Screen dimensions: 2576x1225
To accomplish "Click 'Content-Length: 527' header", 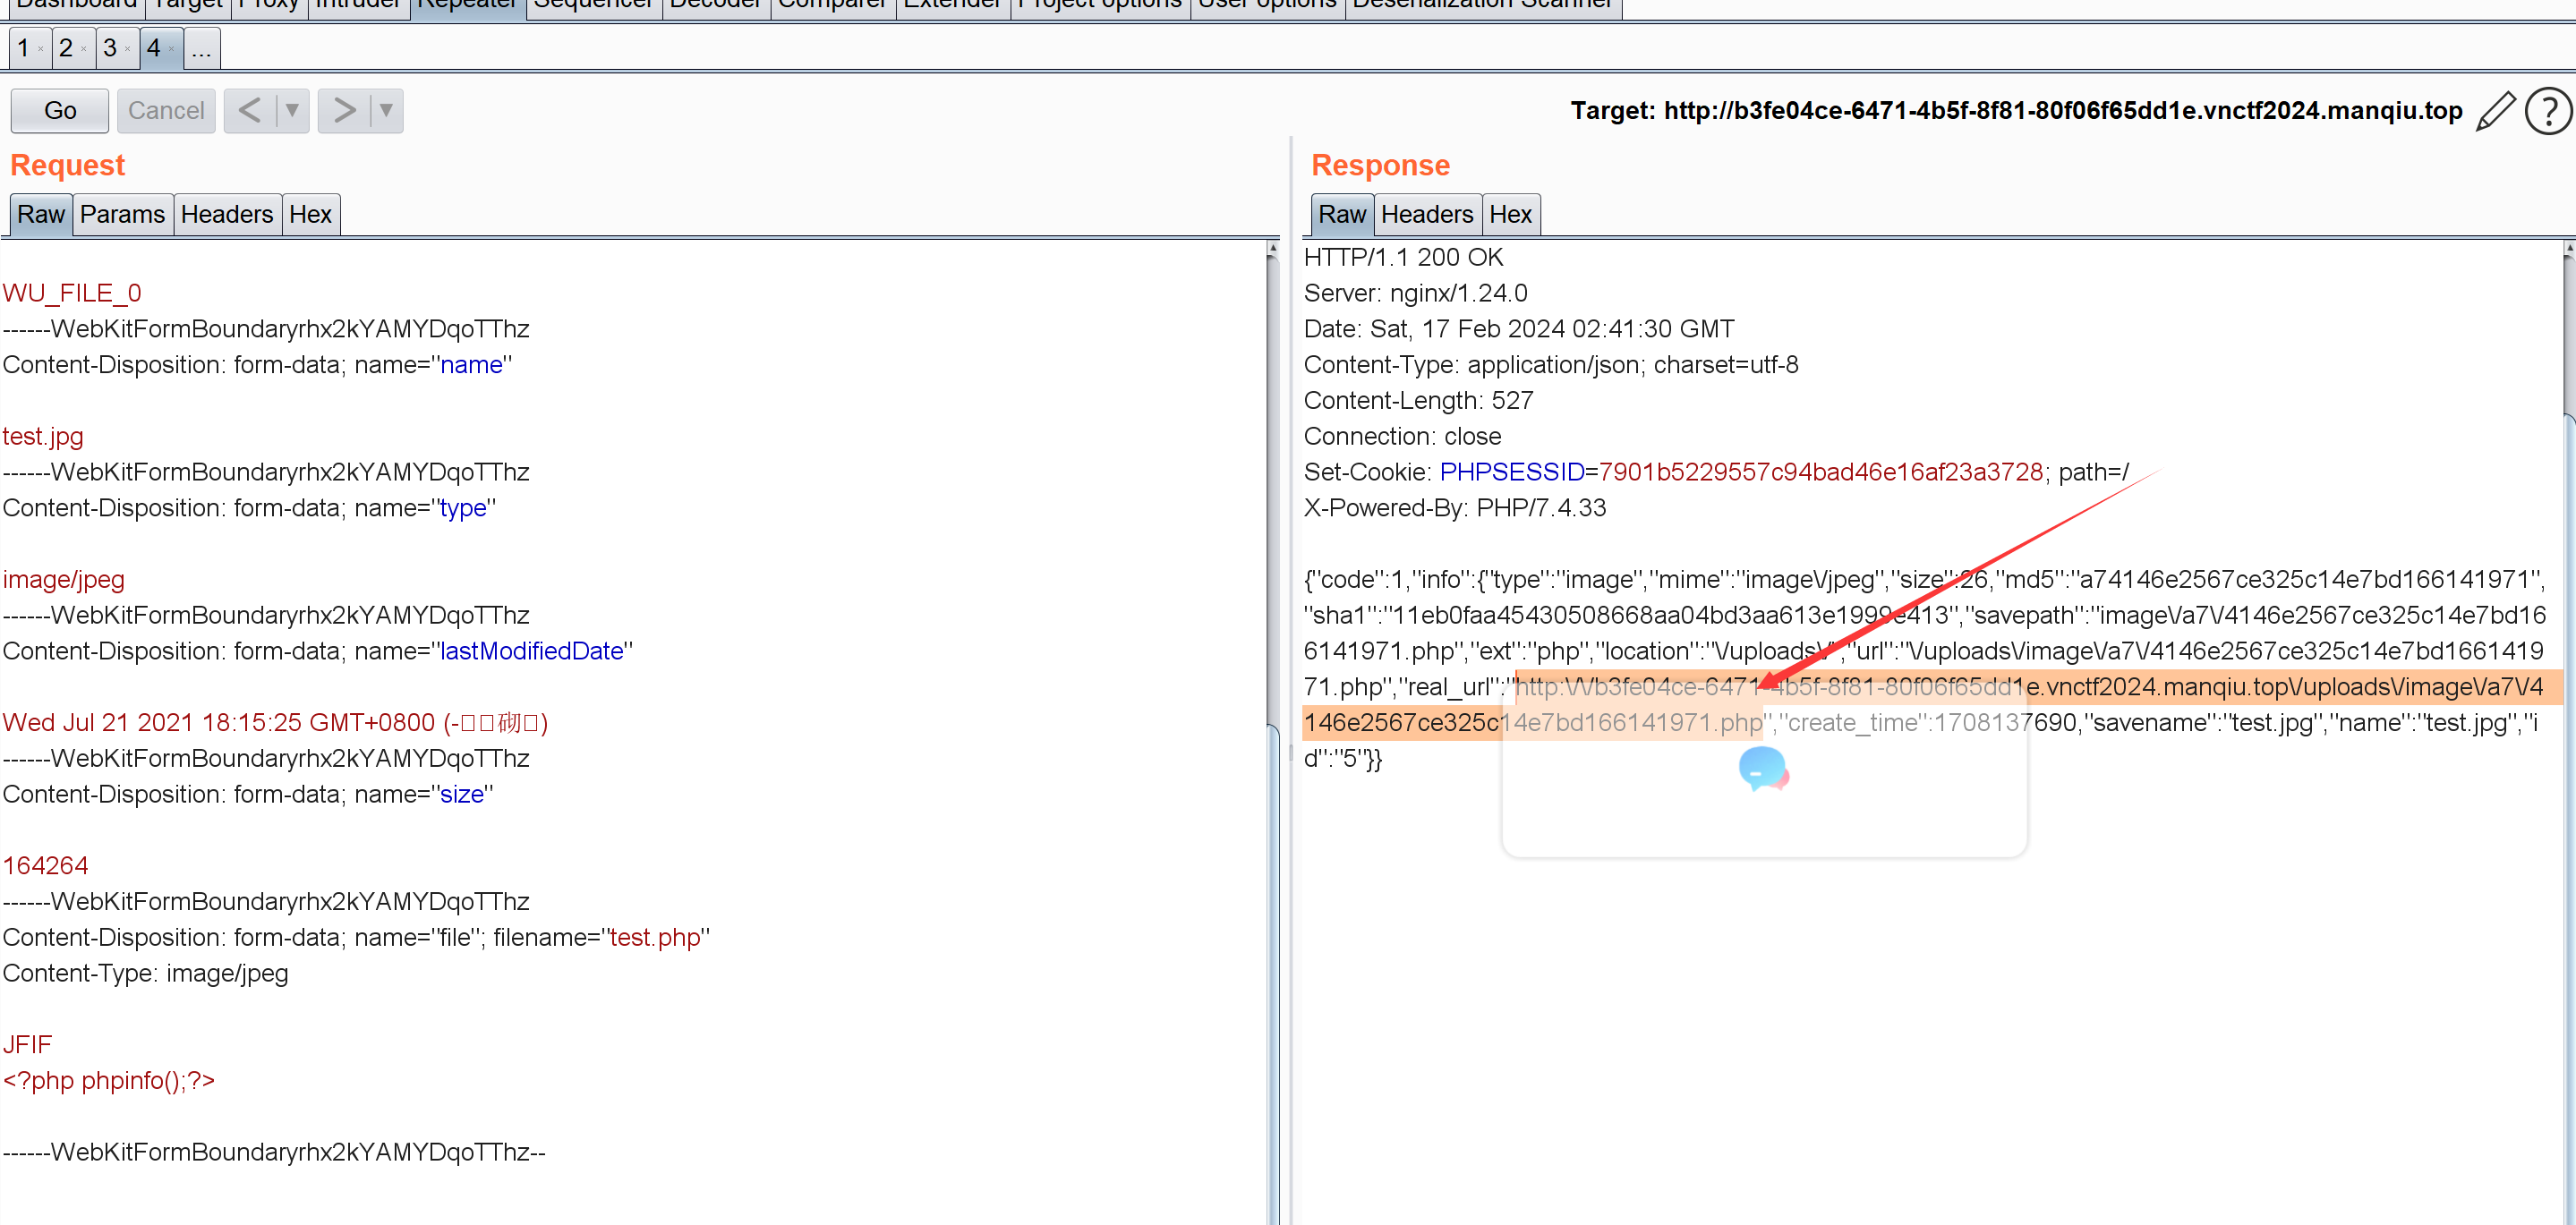I will tap(1418, 400).
